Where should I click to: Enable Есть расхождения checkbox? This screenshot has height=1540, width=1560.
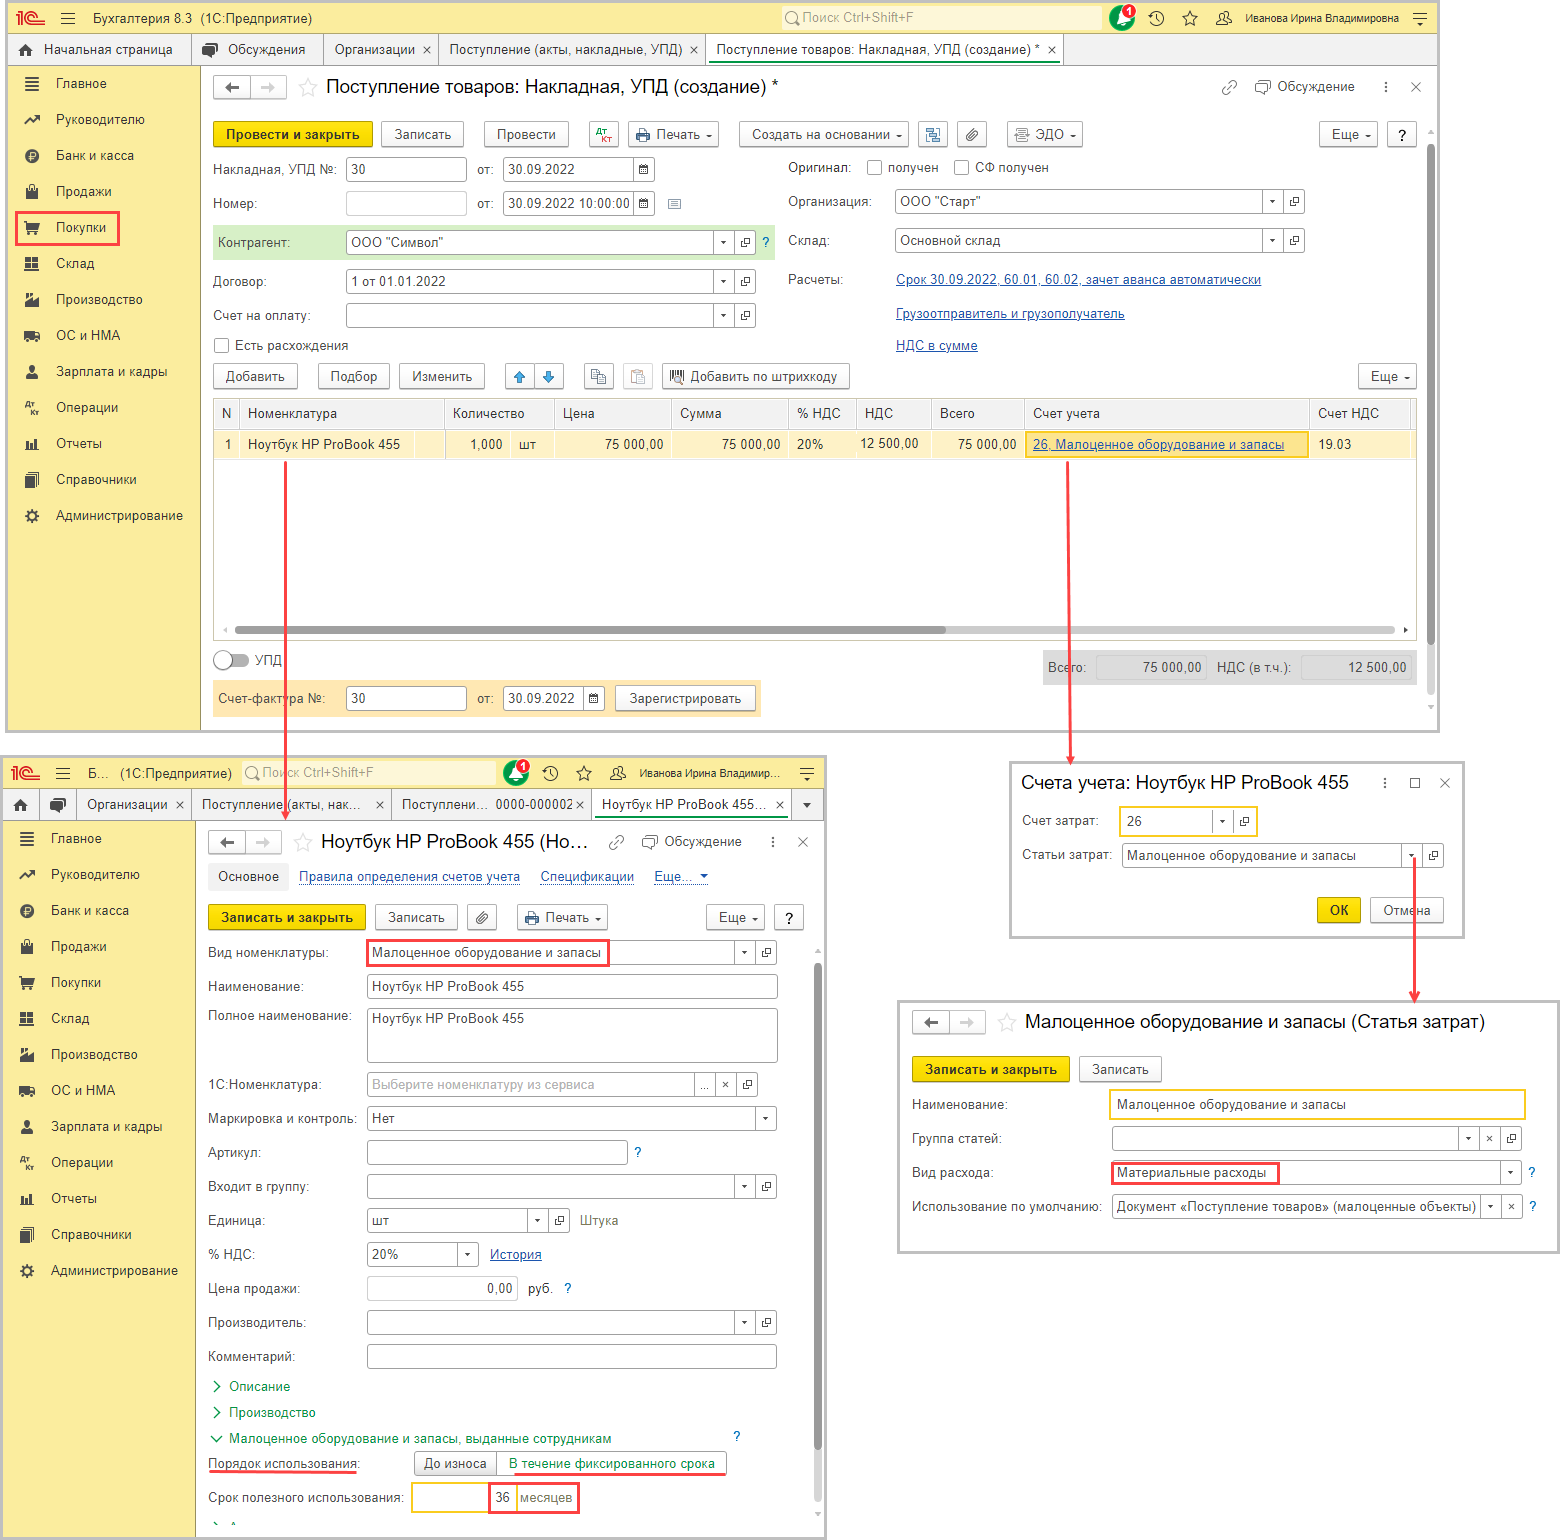point(222,346)
